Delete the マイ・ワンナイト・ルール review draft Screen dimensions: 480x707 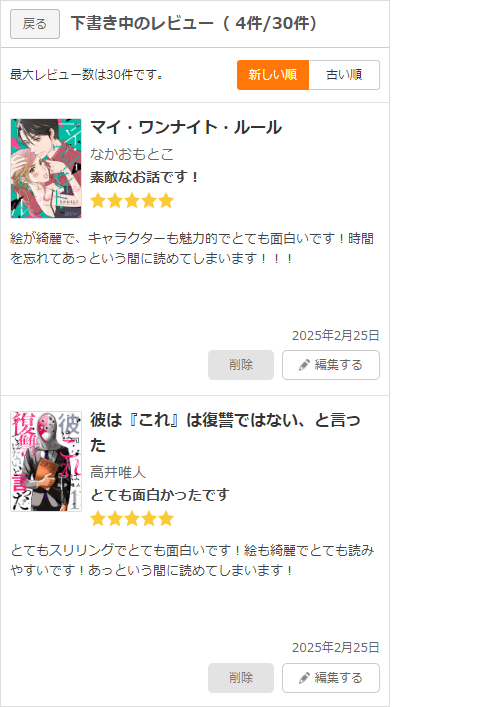(x=241, y=365)
